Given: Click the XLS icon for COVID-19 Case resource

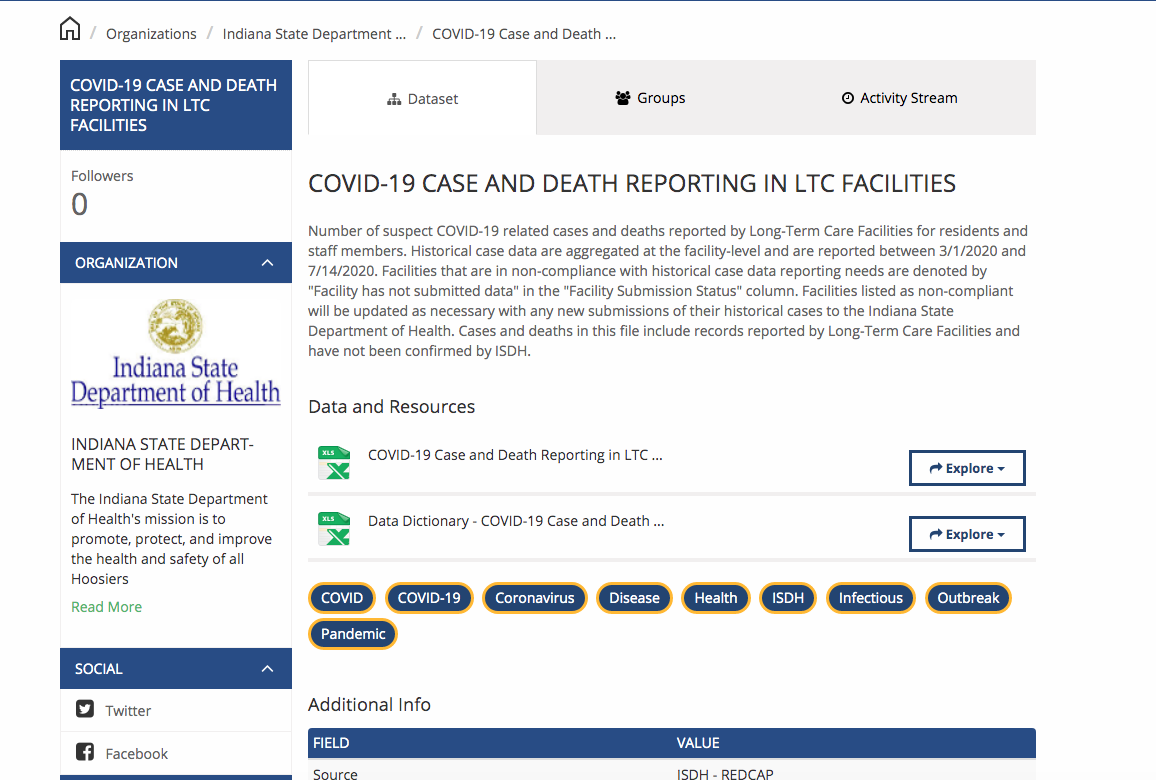Looking at the screenshot, I should (x=333, y=463).
